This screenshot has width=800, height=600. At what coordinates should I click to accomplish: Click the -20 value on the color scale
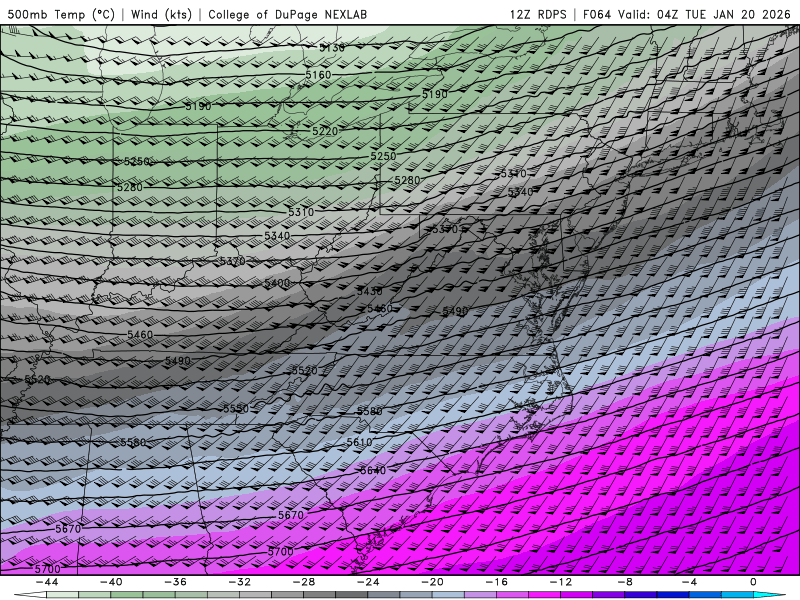(432, 582)
